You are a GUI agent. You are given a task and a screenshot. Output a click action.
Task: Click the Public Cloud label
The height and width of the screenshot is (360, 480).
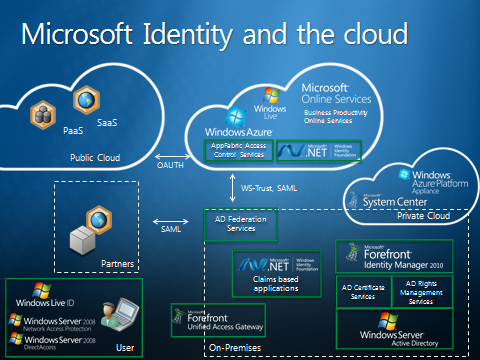pos(95,157)
